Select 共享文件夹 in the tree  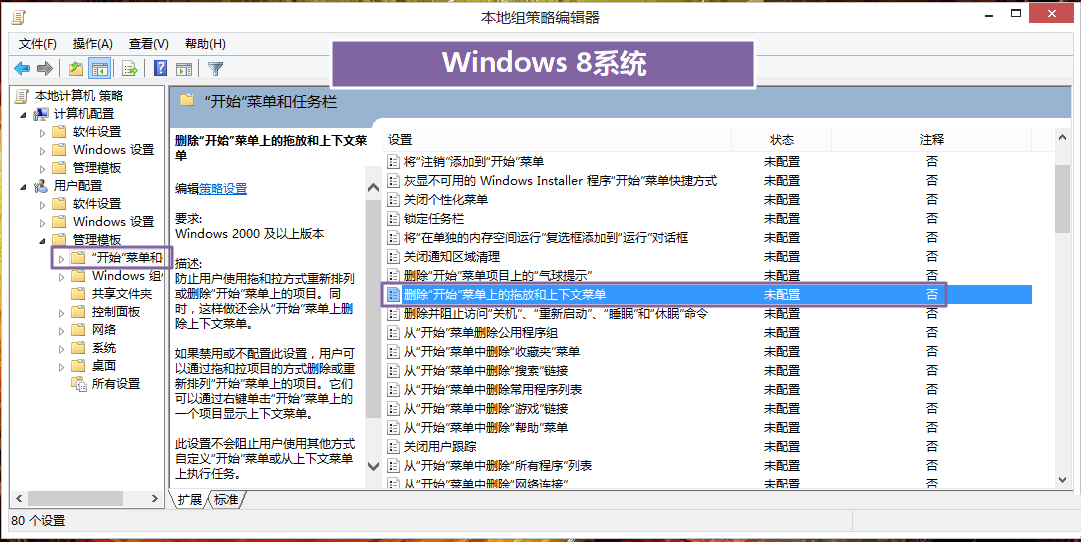(x=121, y=294)
